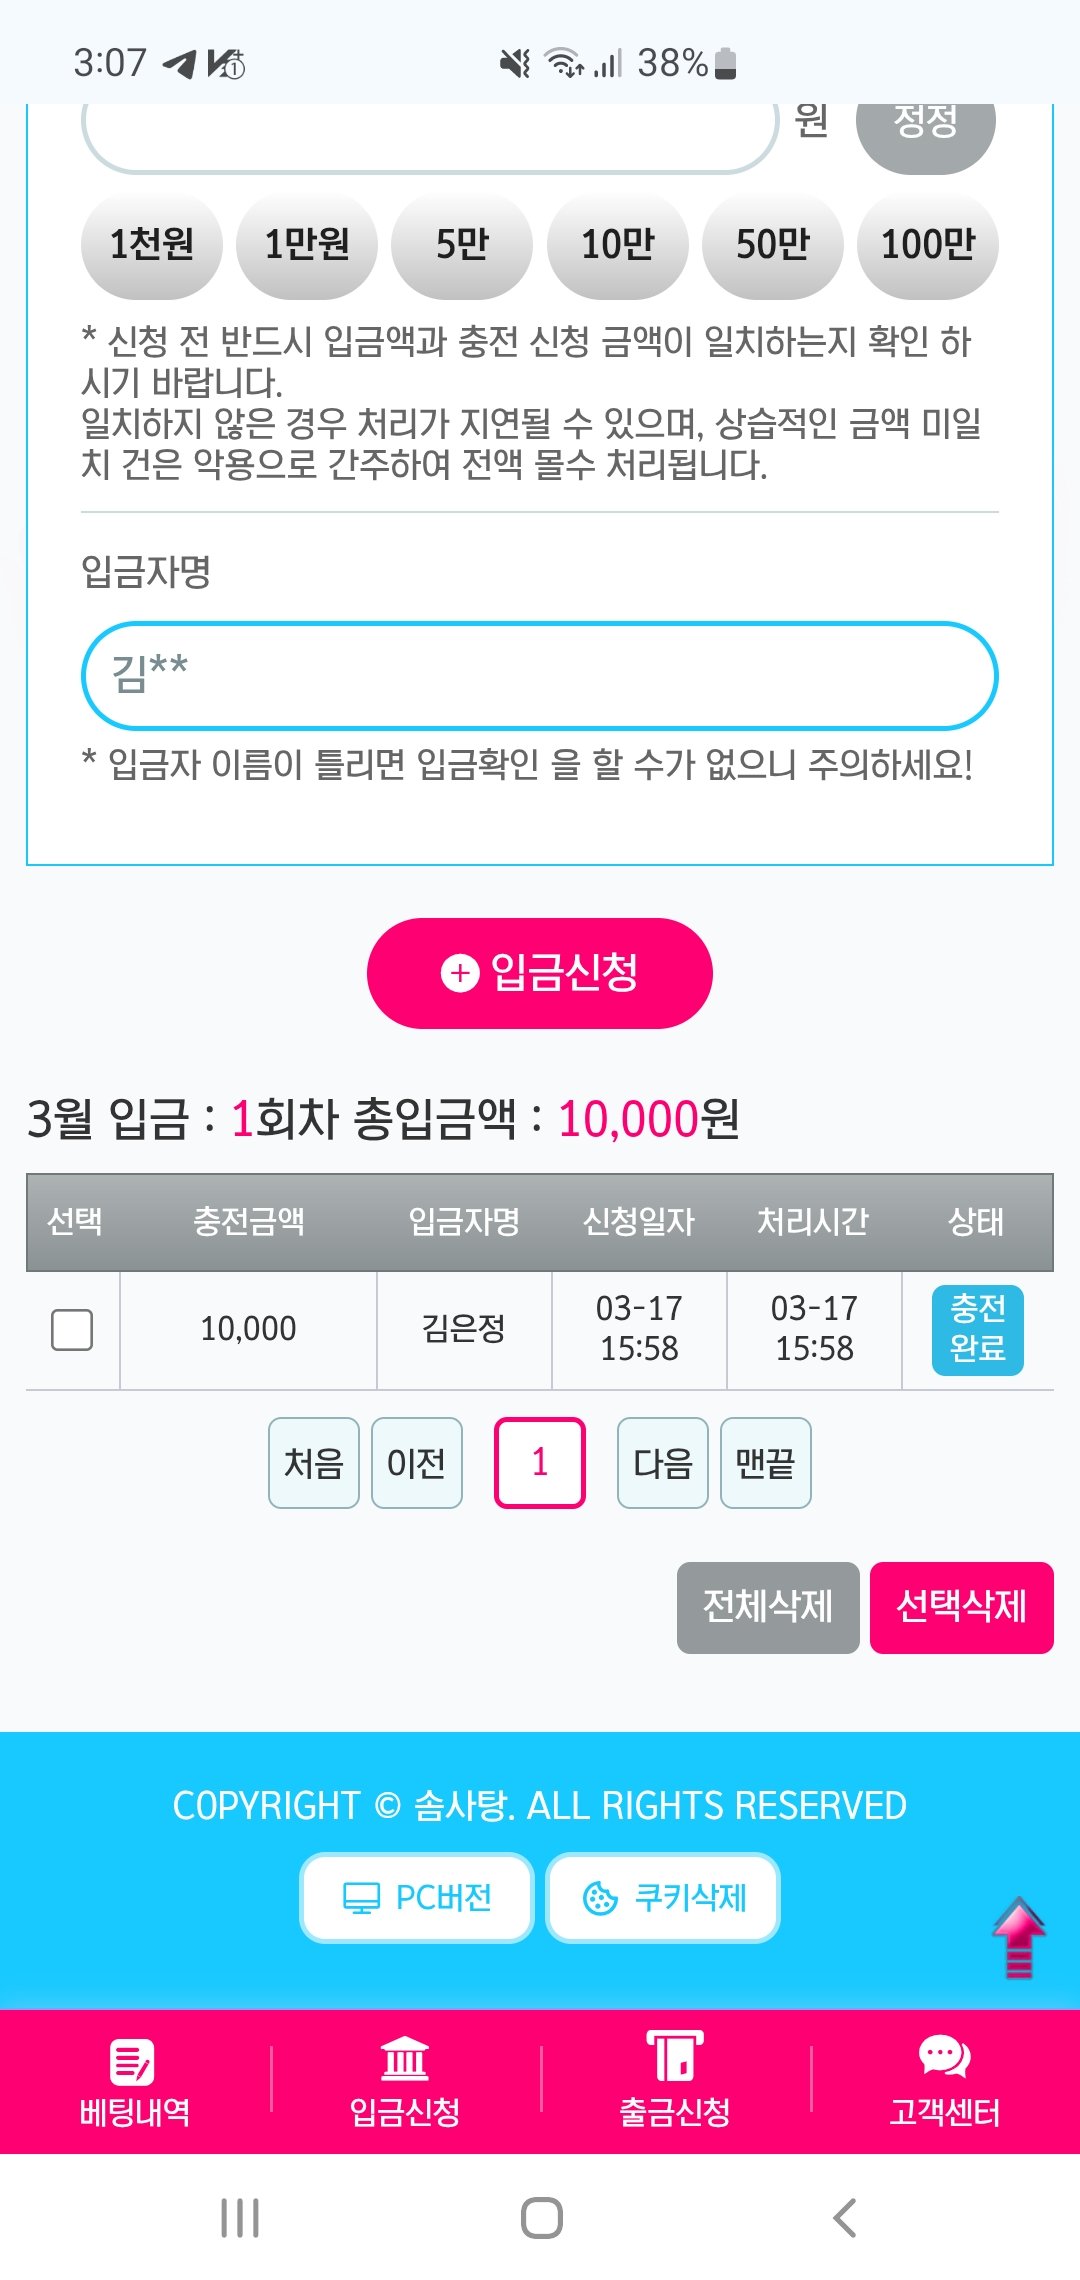This screenshot has height=2280, width=1080.
Task: Tap the 100만 amount button
Action: 927,245
